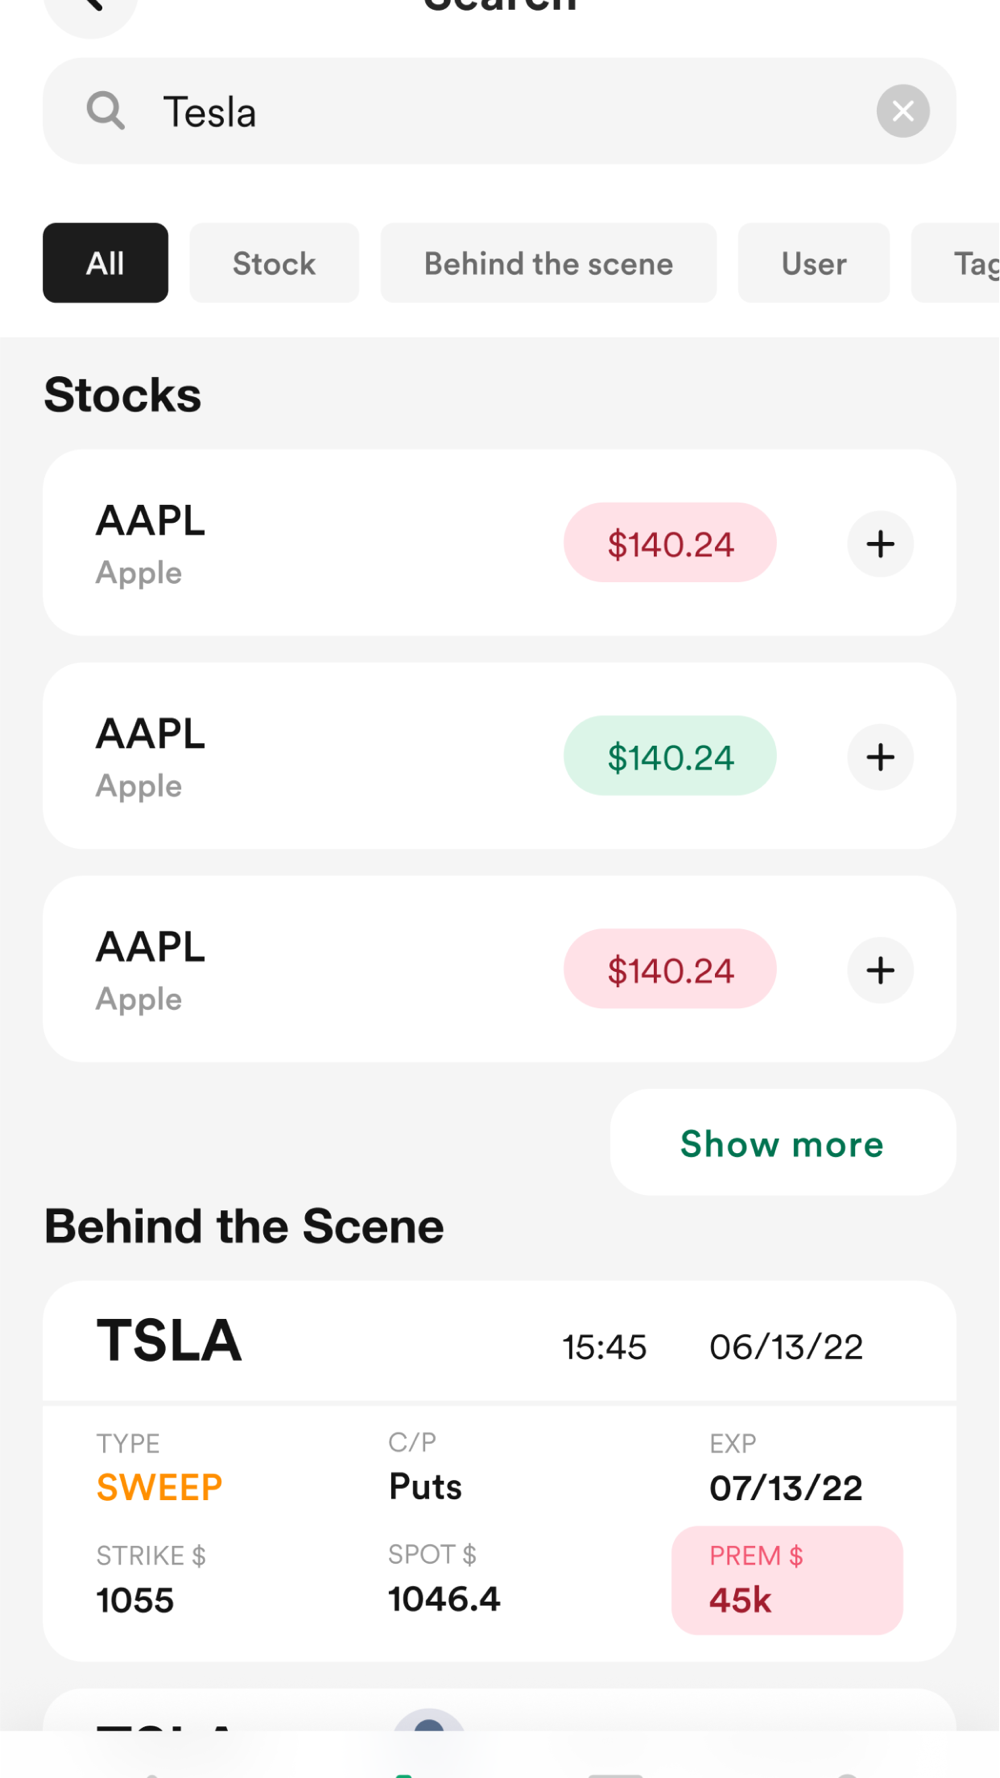Tap the back arrow at top
The width and height of the screenshot is (1000, 1778).
click(x=90, y=8)
